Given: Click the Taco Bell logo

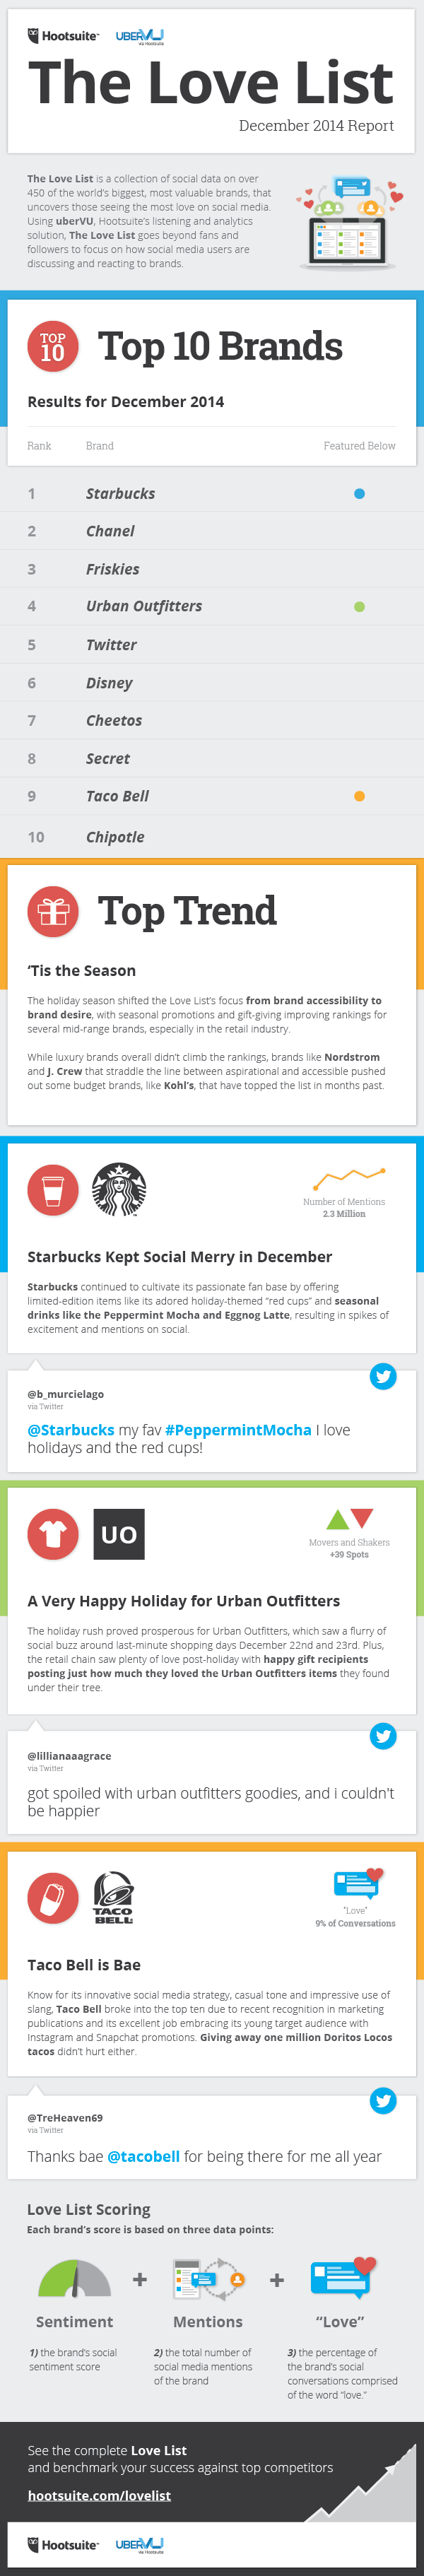Looking at the screenshot, I should coord(113,1898).
